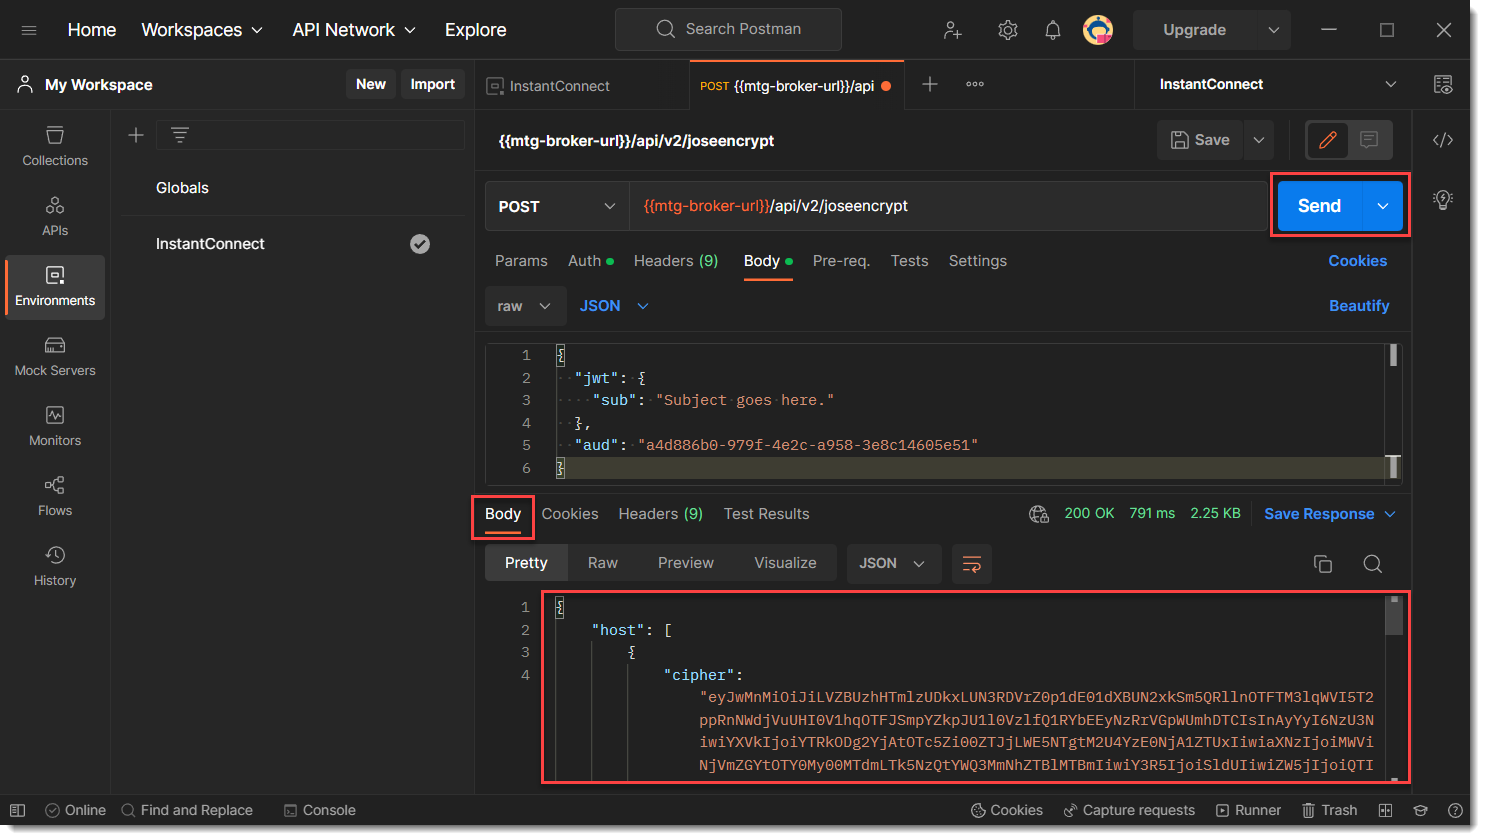1485x840 pixels.
Task: Click the filter icon in environments list
Action: pos(180,135)
